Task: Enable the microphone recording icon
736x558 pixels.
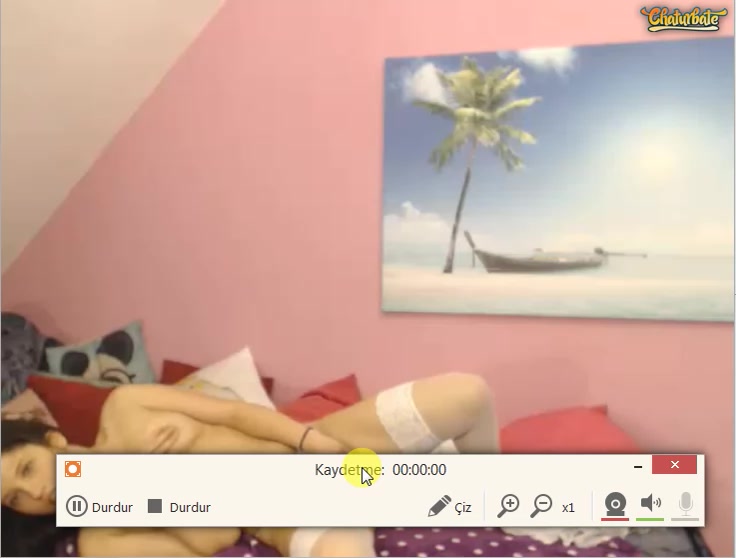Action: (x=685, y=503)
